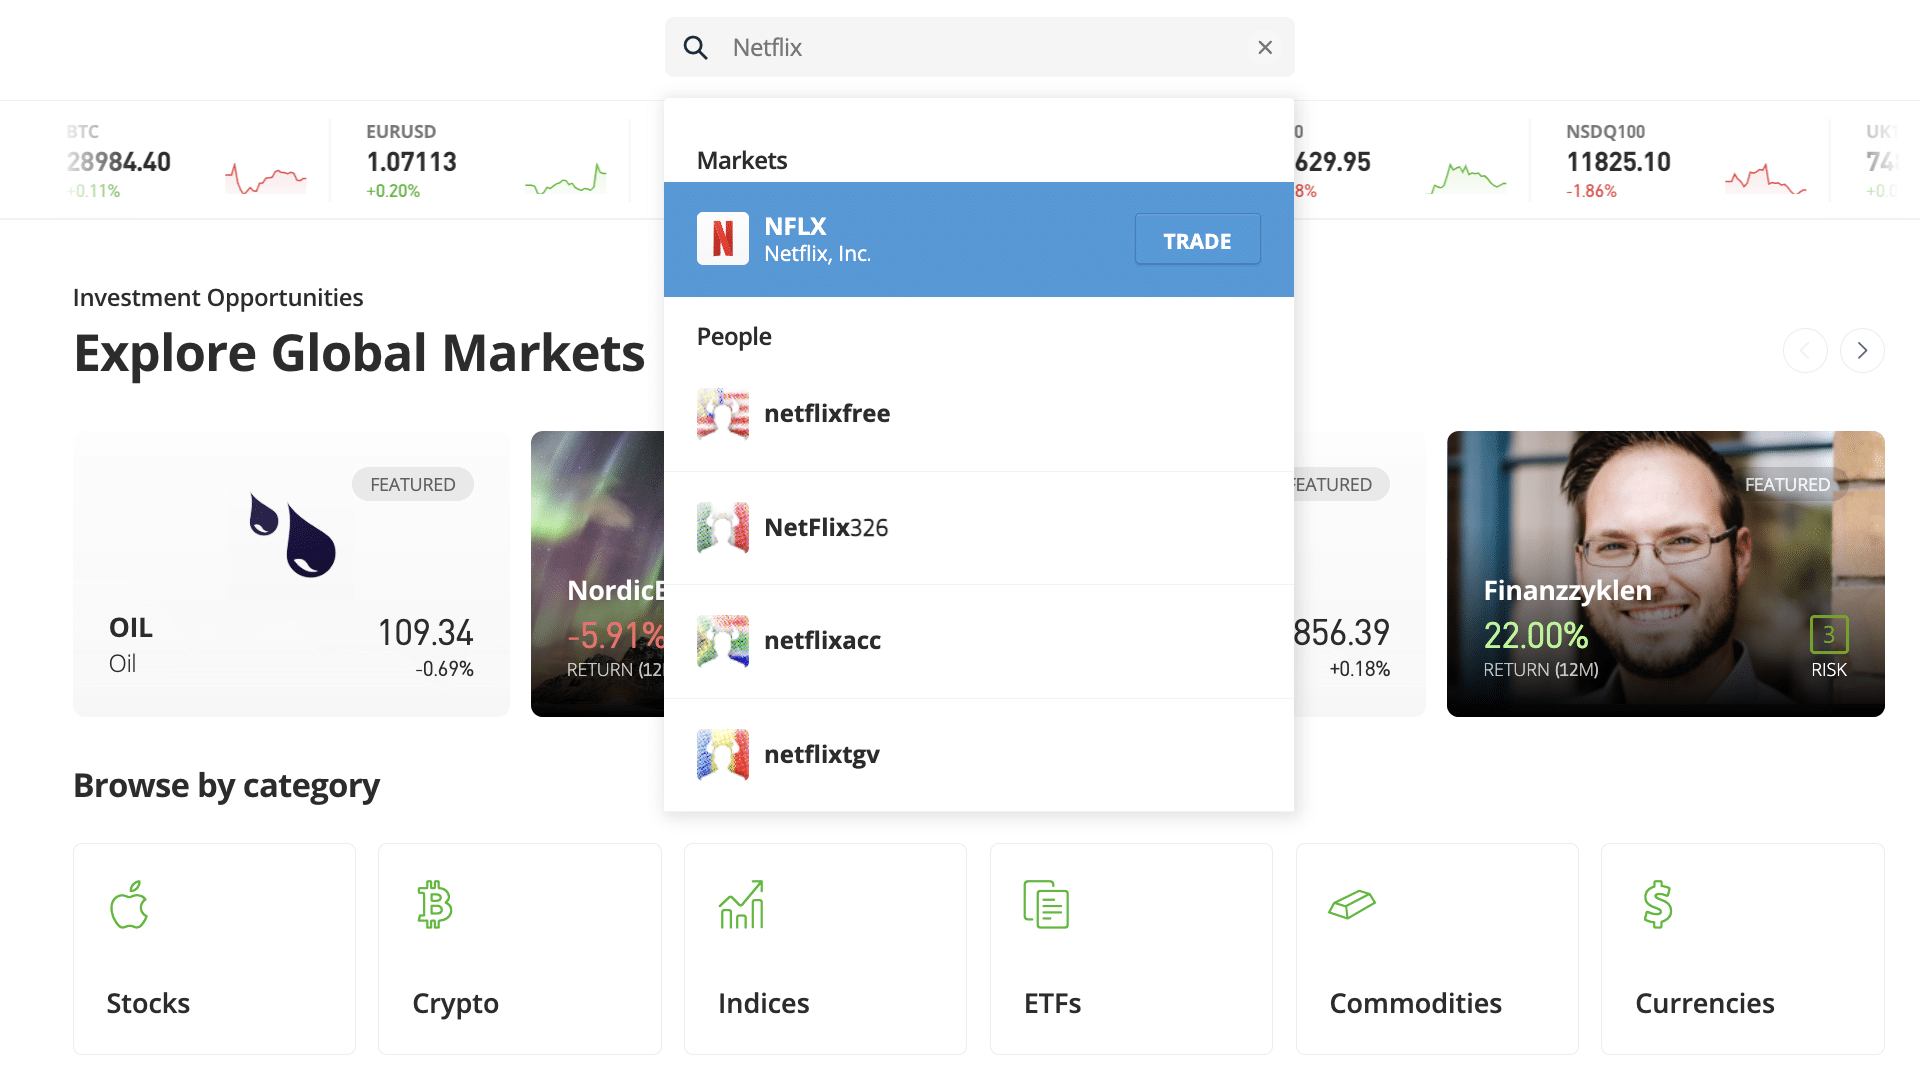The width and height of the screenshot is (1920, 1078).
Task: Click the Currencies dollar sign icon
Action: [1657, 905]
